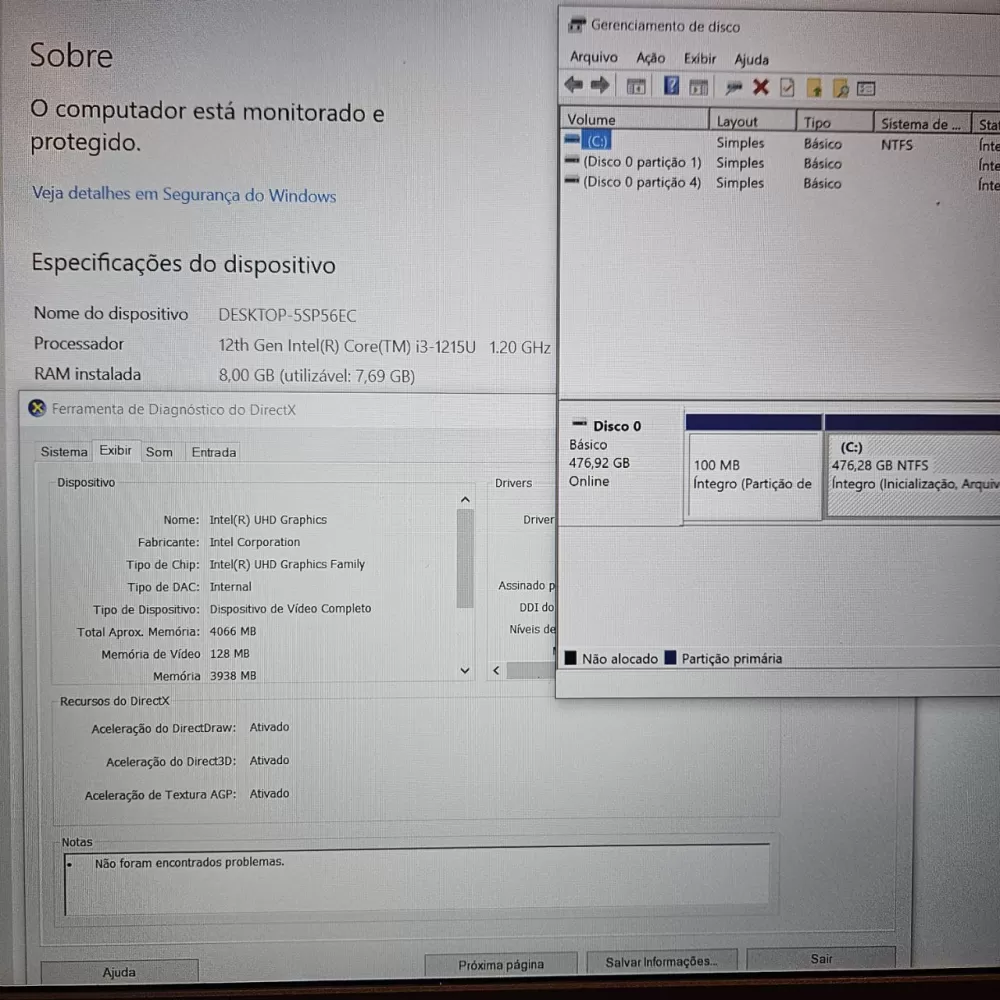The width and height of the screenshot is (1000, 1000).
Task: Click the settings list toolbar icon
Action: (x=865, y=89)
